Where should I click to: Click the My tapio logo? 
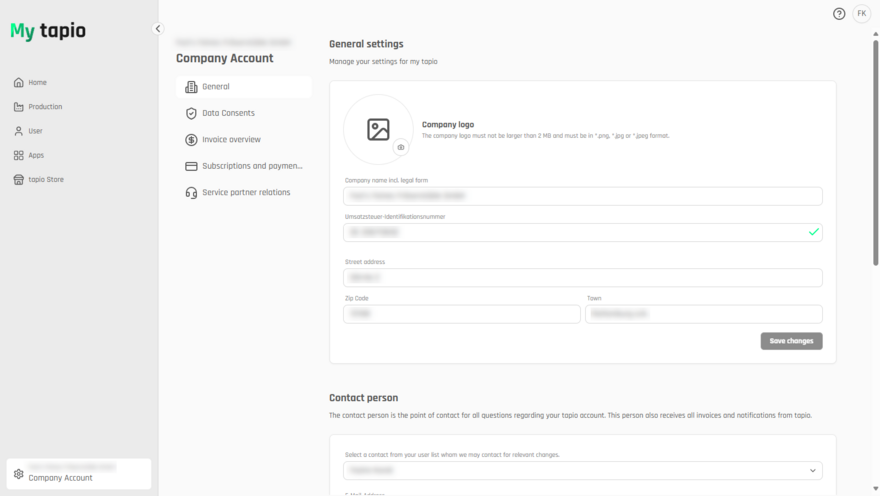(48, 30)
